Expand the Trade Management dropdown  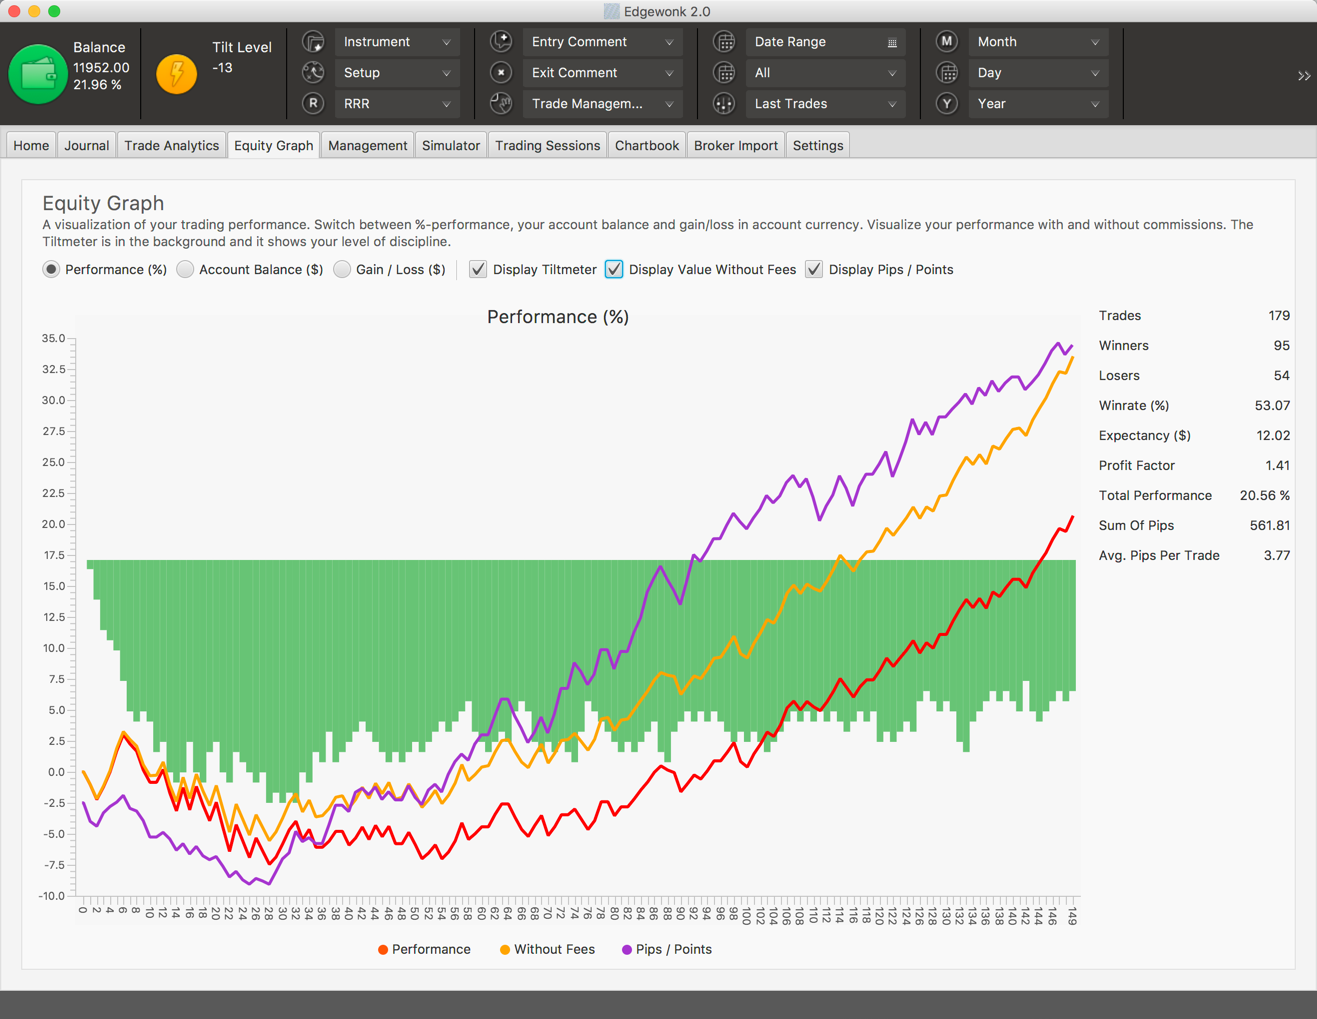601,104
